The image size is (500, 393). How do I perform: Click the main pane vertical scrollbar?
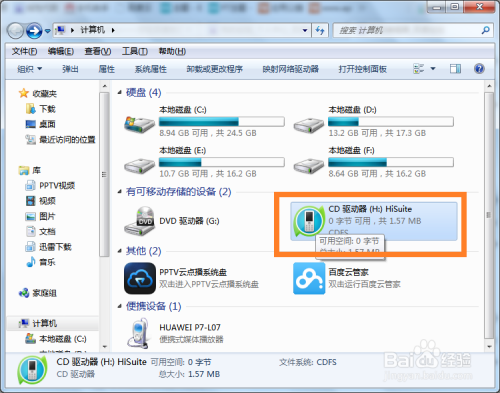click(x=489, y=216)
